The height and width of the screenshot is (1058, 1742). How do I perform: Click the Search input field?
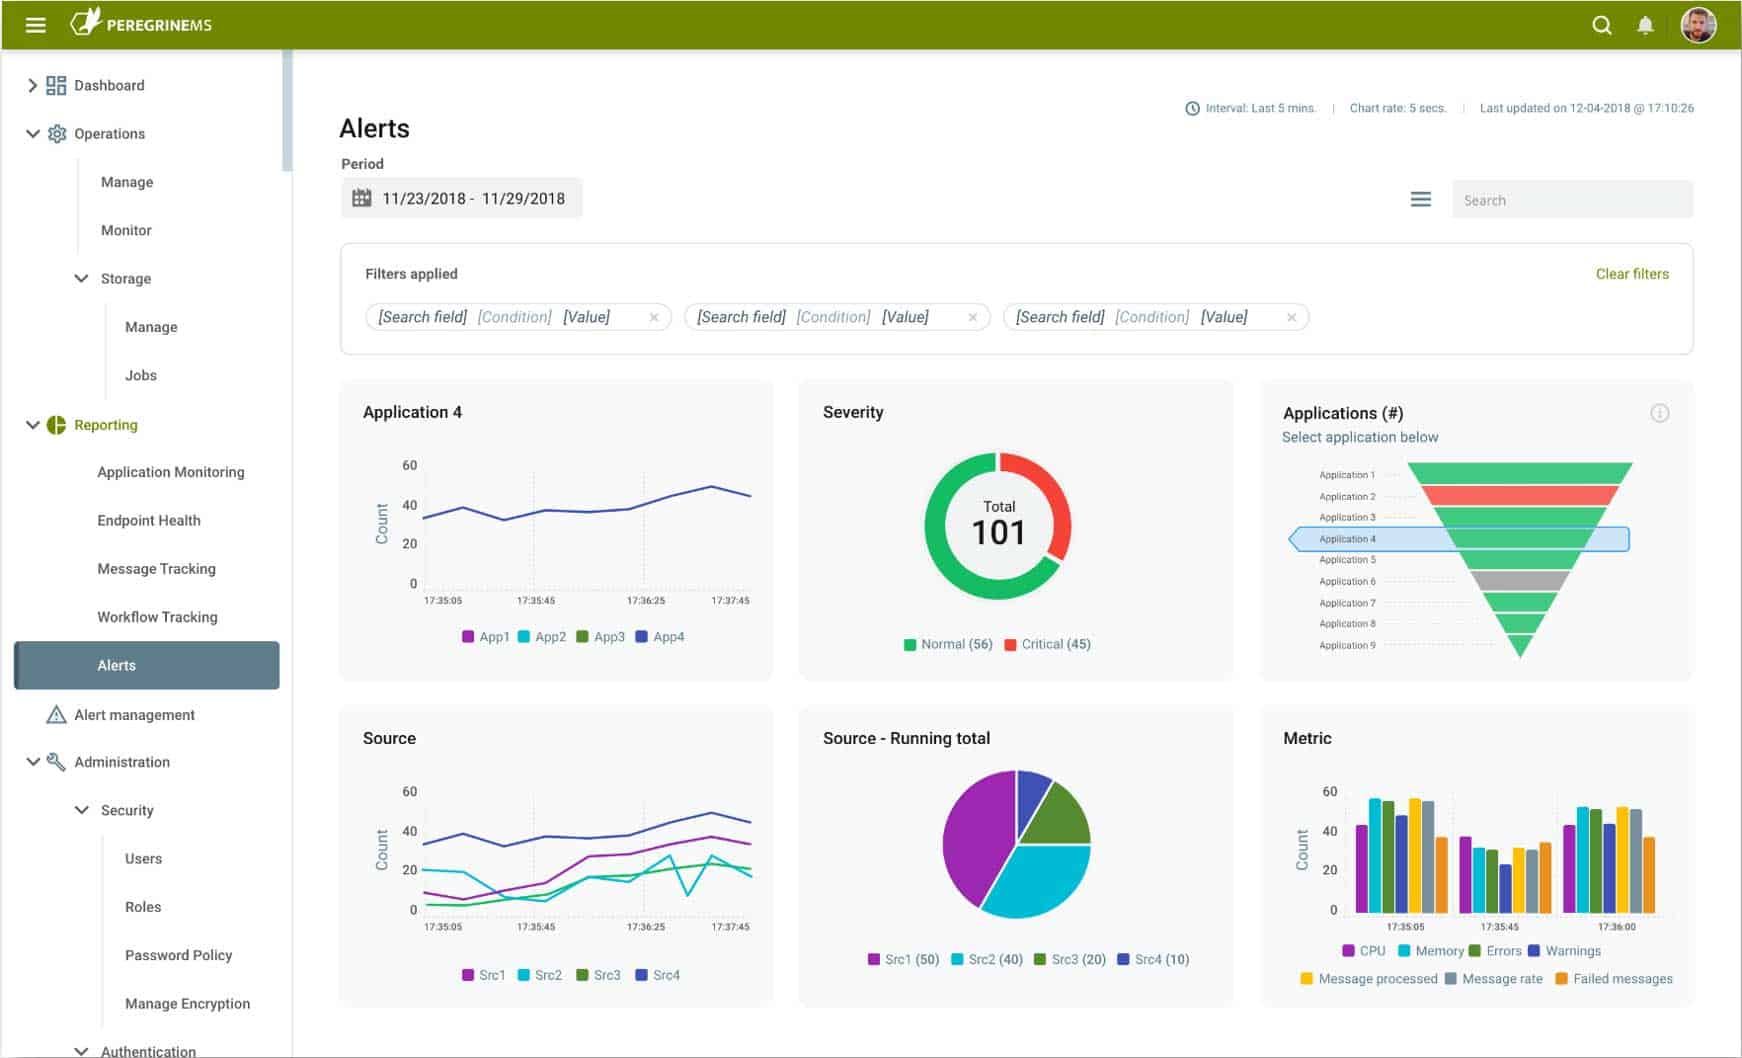click(1572, 200)
